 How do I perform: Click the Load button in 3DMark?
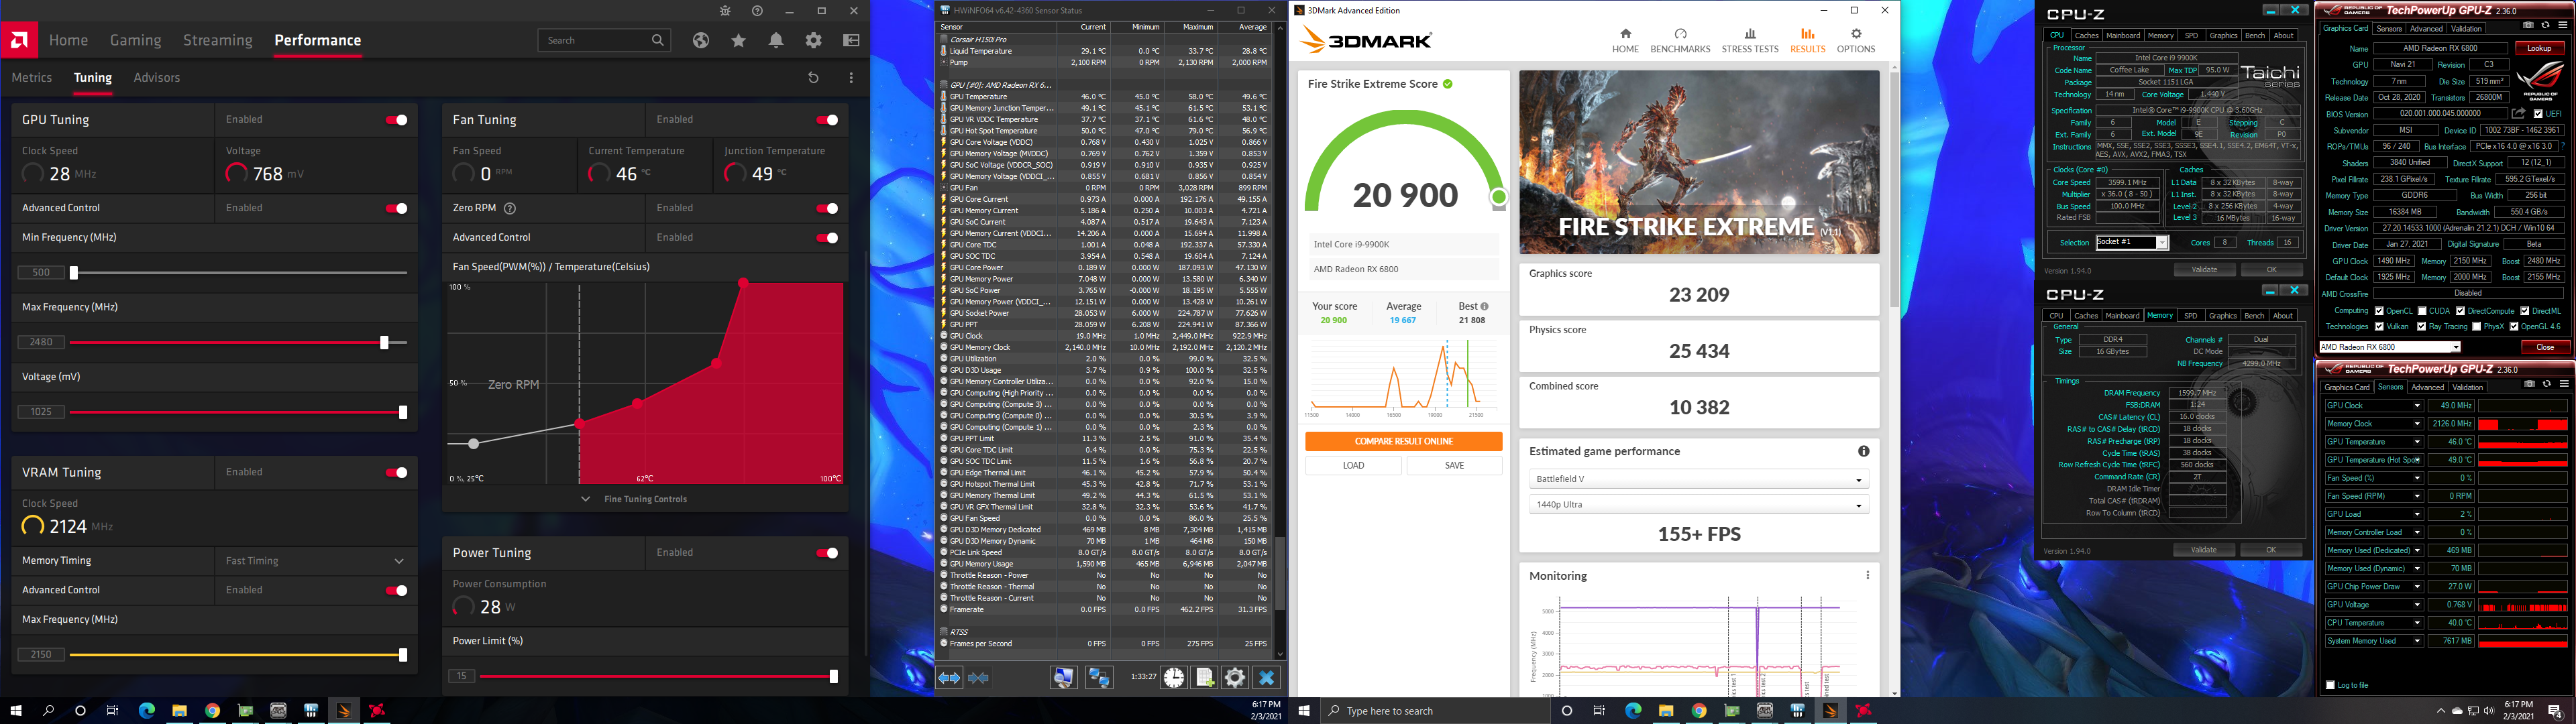[1353, 465]
